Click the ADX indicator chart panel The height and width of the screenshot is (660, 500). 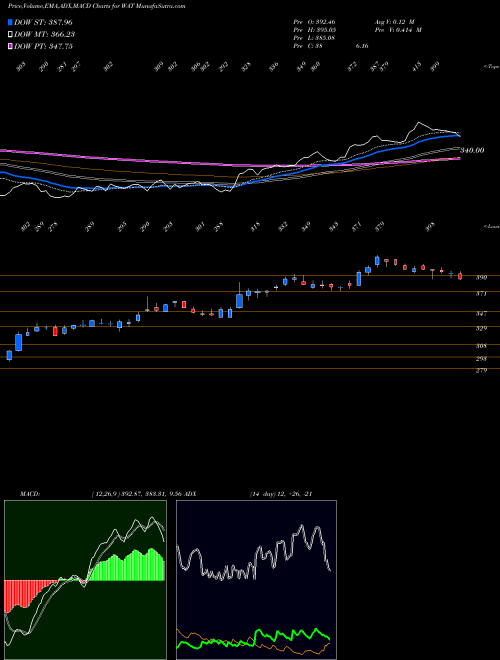click(x=256, y=580)
